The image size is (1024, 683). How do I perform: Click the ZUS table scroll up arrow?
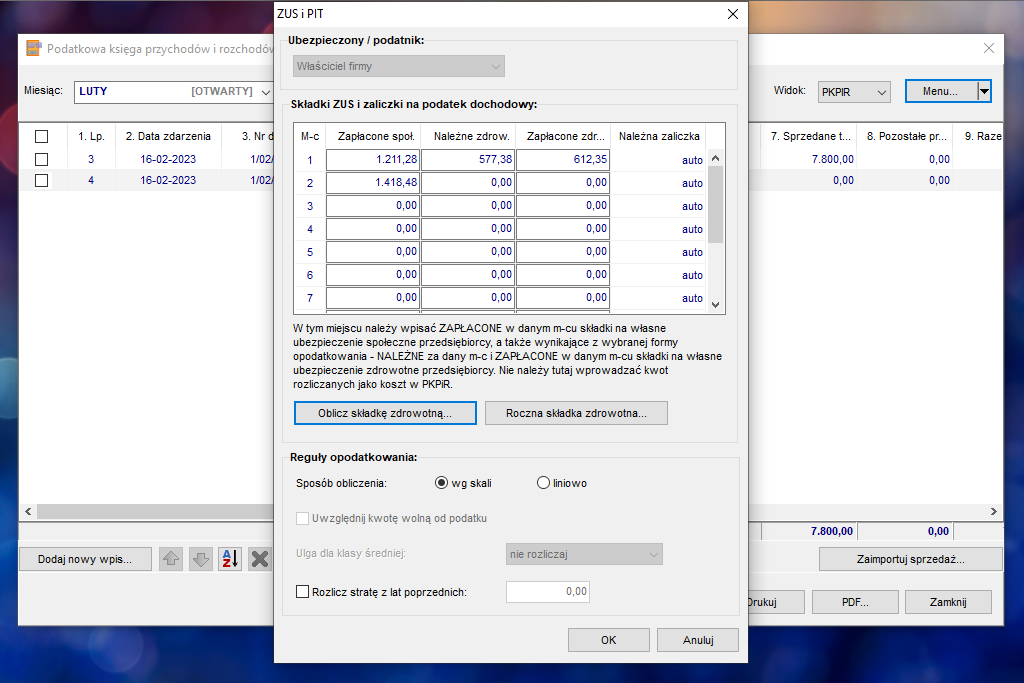point(716,159)
